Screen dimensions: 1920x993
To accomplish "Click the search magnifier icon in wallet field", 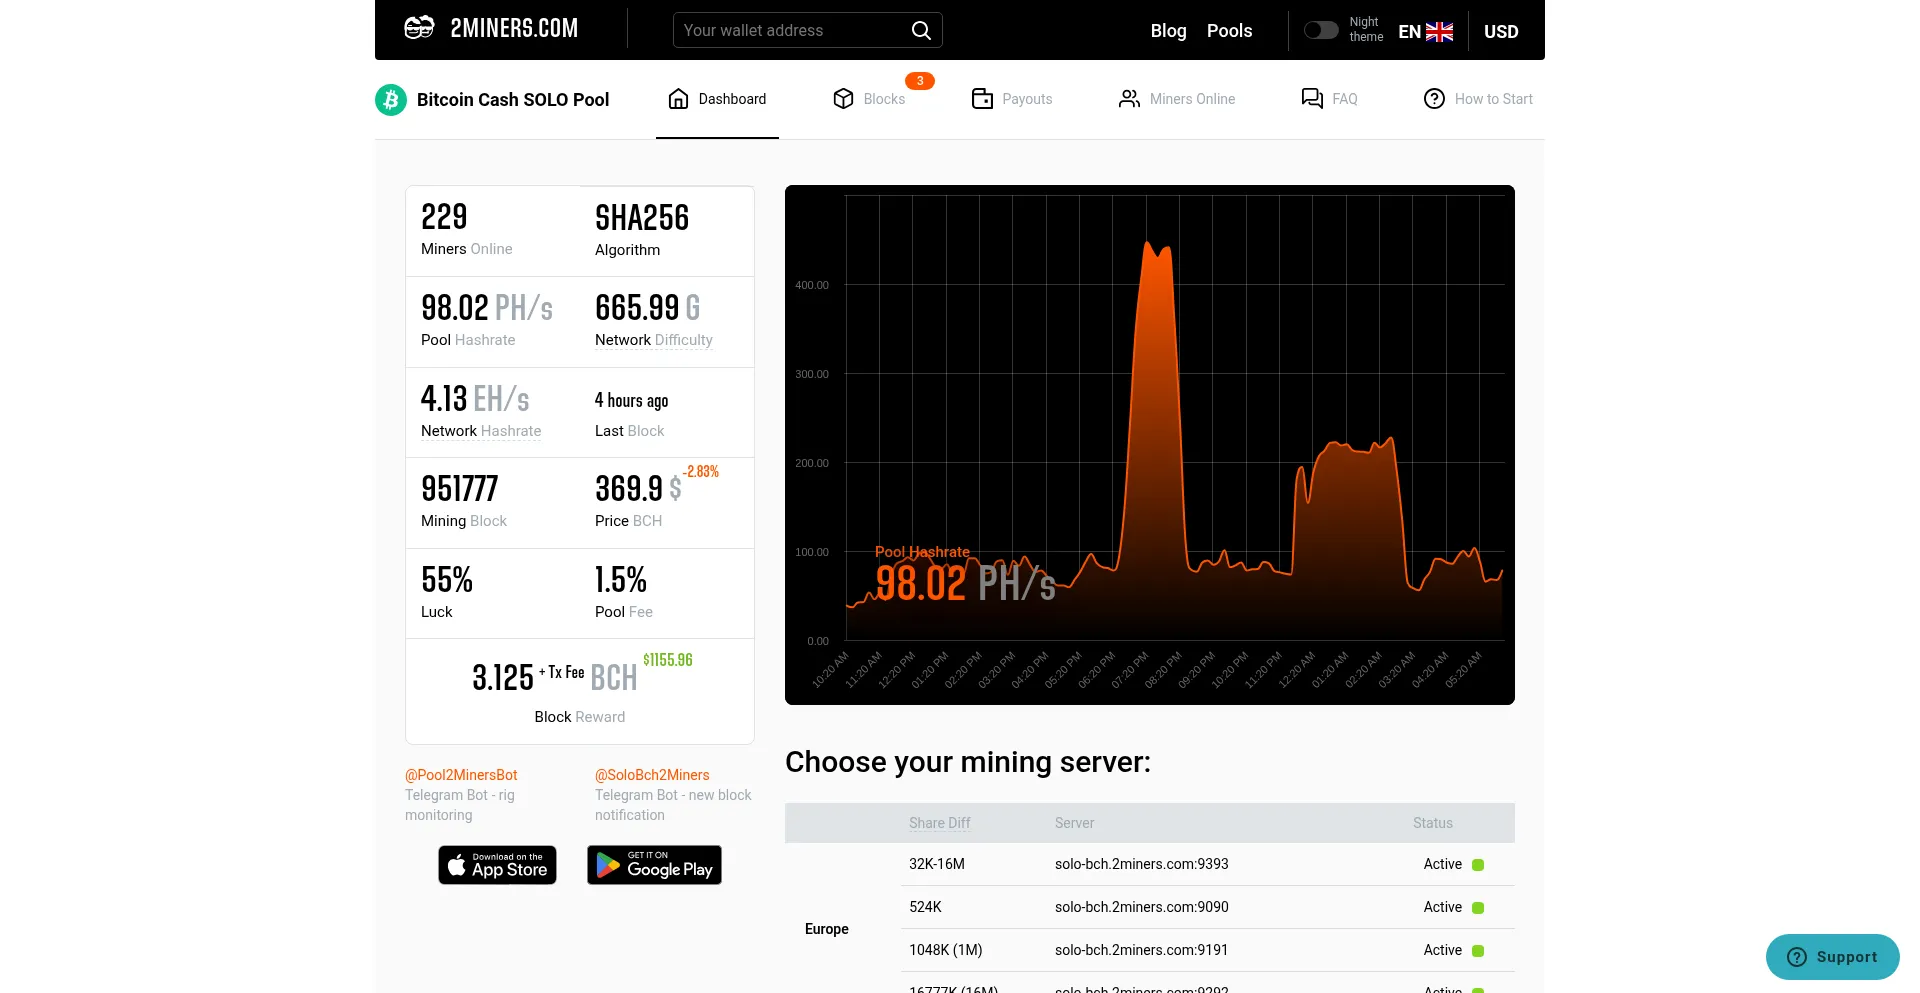I will [x=921, y=31].
